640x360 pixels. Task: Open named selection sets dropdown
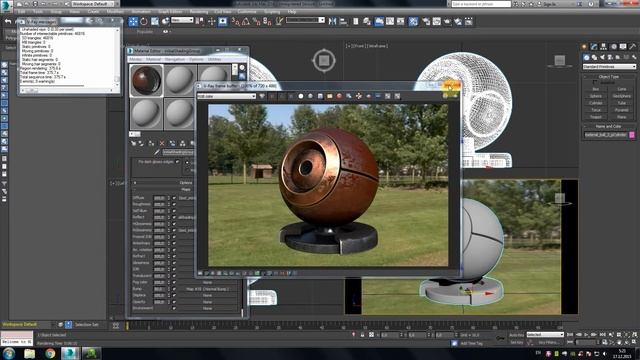pyautogui.click(x=305, y=20)
